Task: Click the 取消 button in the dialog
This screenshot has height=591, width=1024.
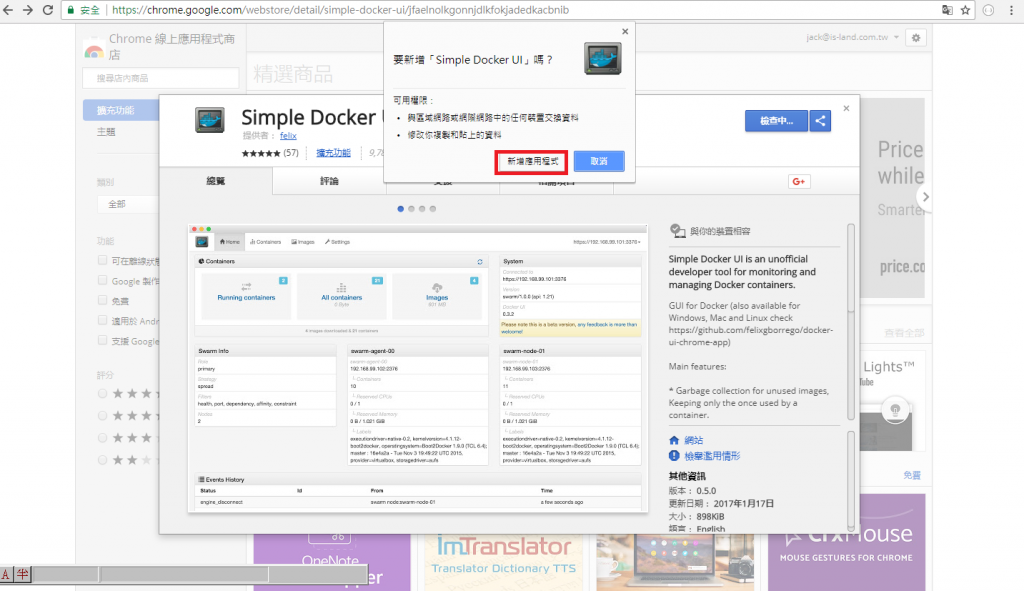Action: pos(599,161)
